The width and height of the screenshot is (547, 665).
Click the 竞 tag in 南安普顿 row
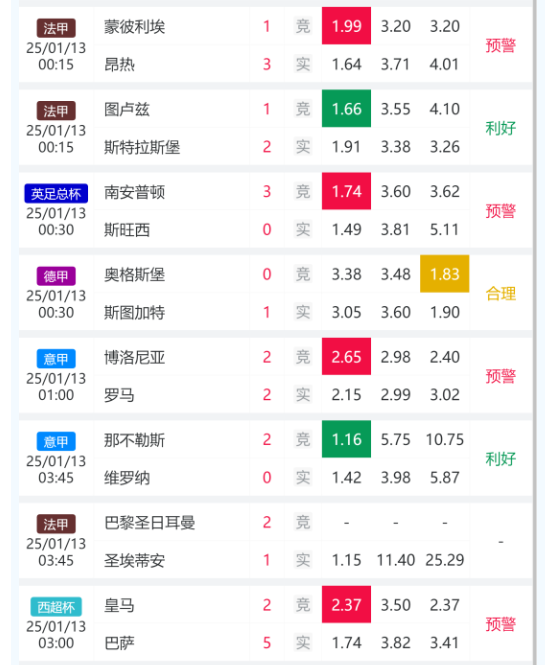coord(303,192)
